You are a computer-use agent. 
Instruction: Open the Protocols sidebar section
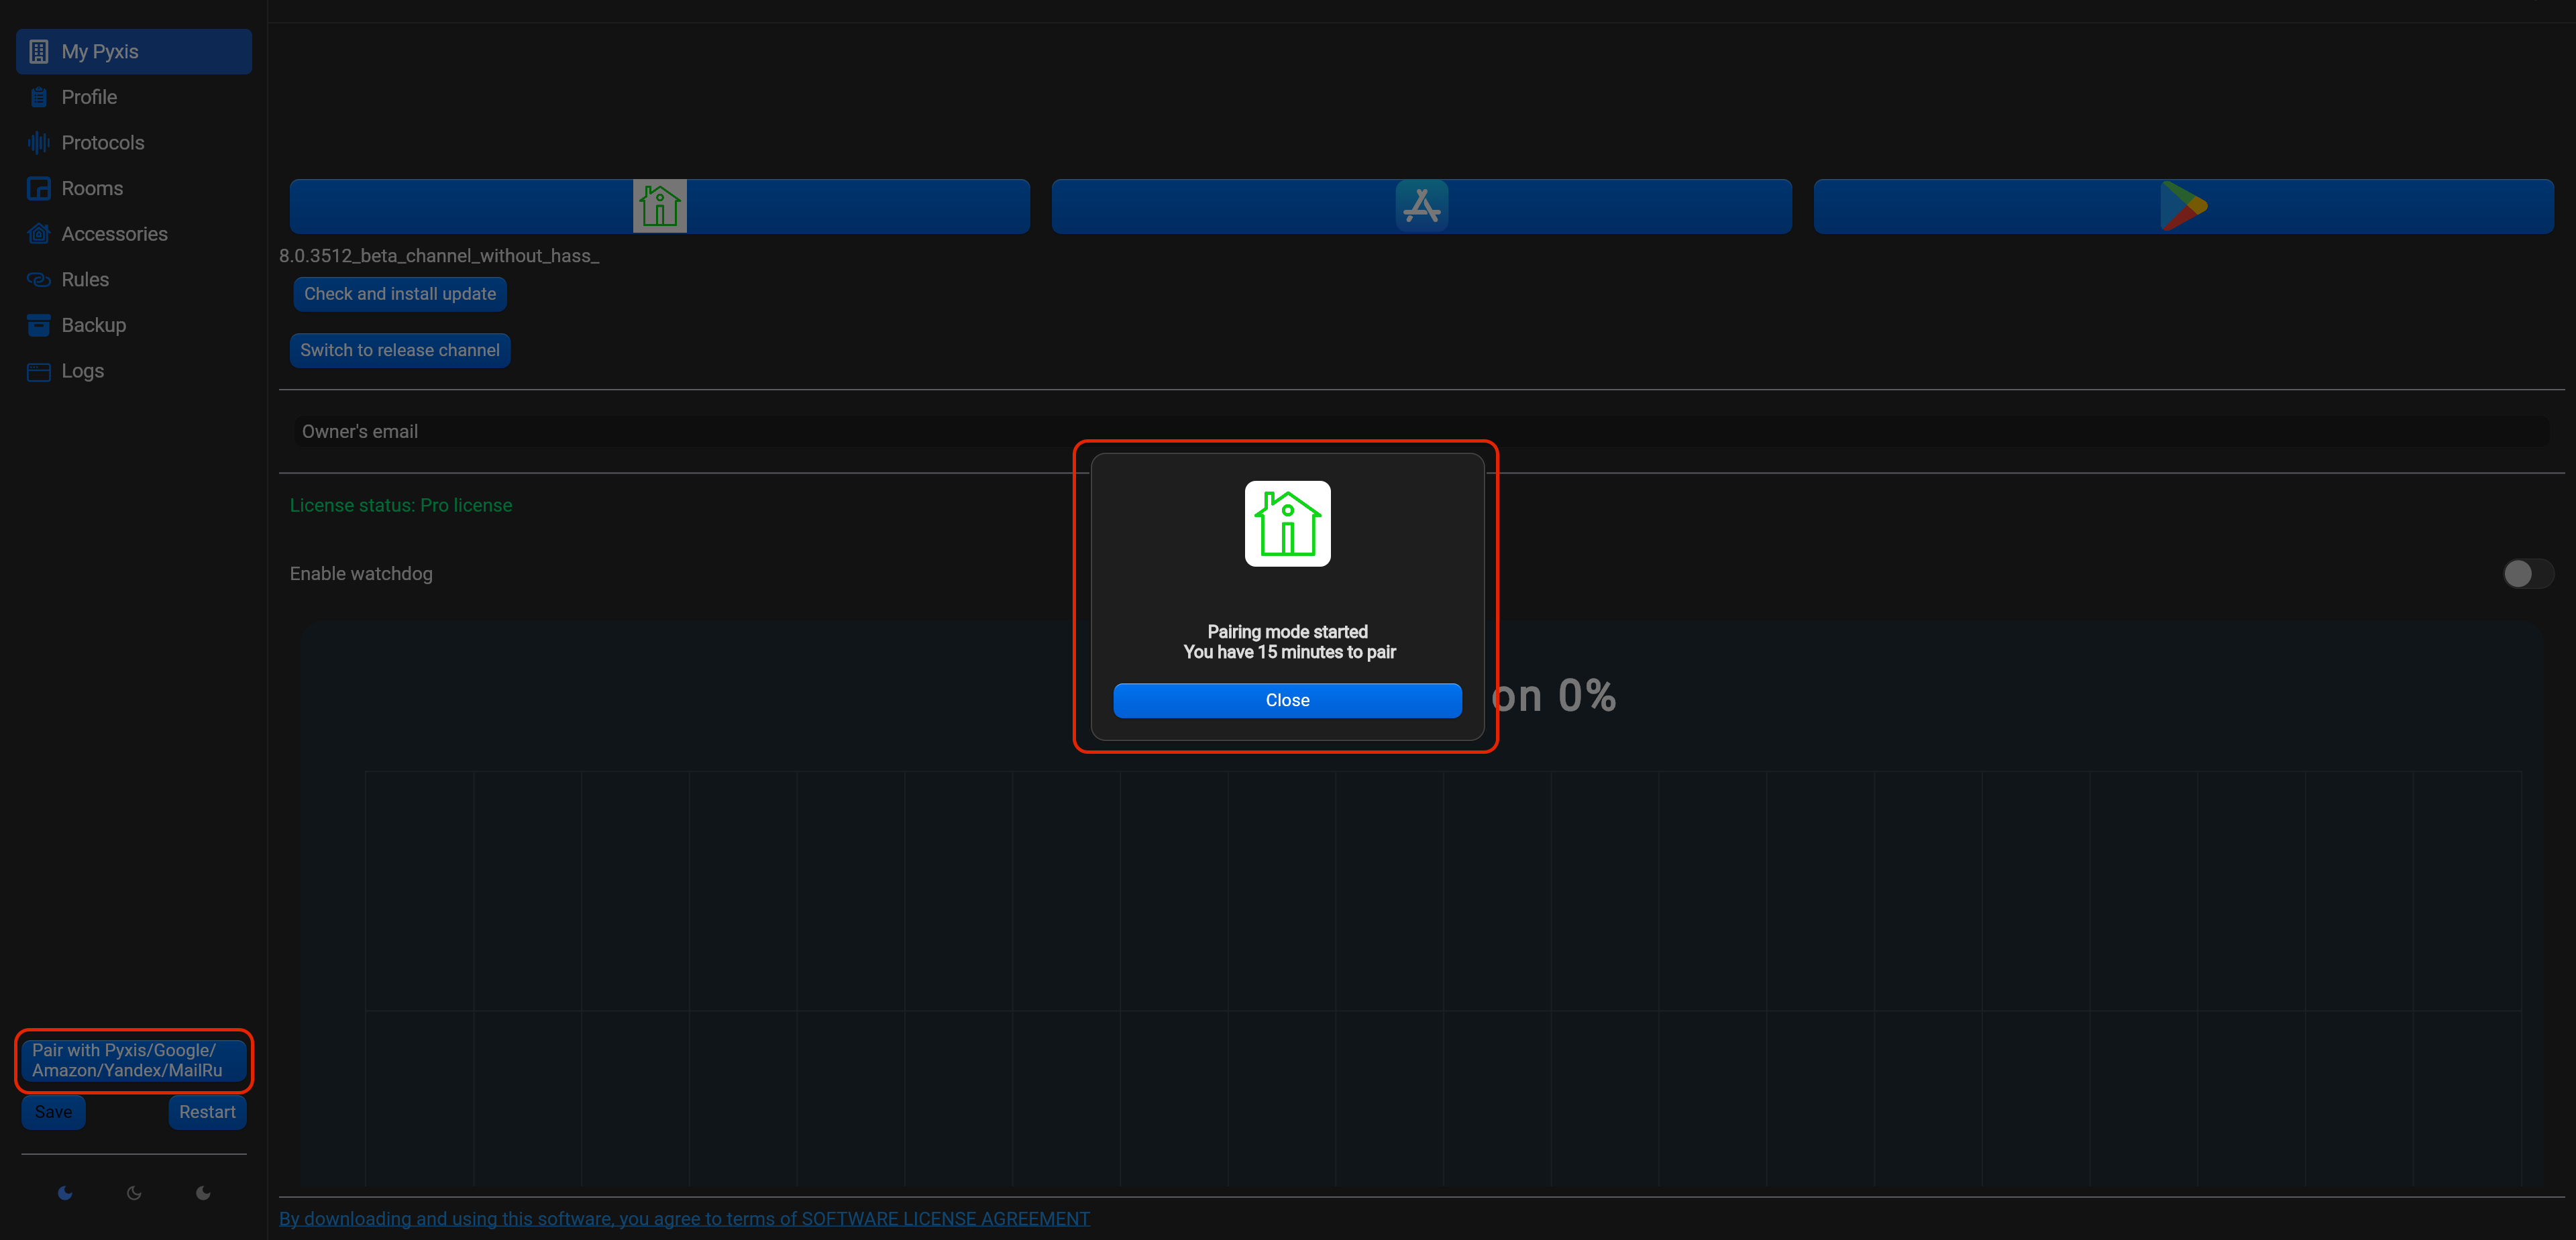coord(102,143)
